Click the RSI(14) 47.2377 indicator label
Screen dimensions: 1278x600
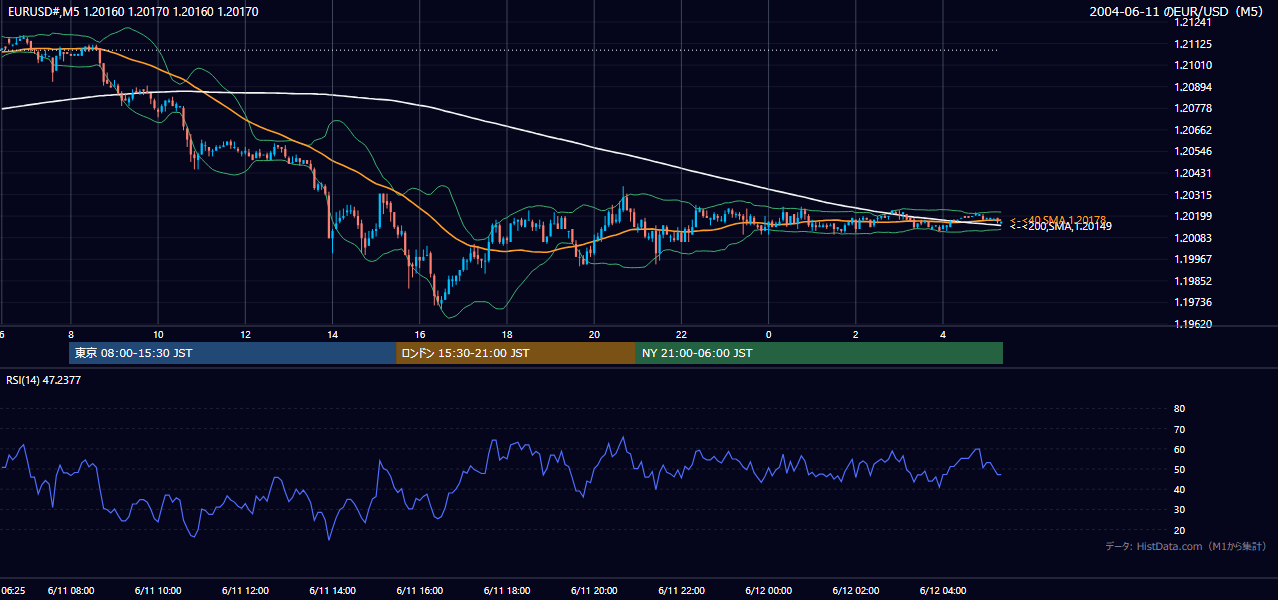44,380
